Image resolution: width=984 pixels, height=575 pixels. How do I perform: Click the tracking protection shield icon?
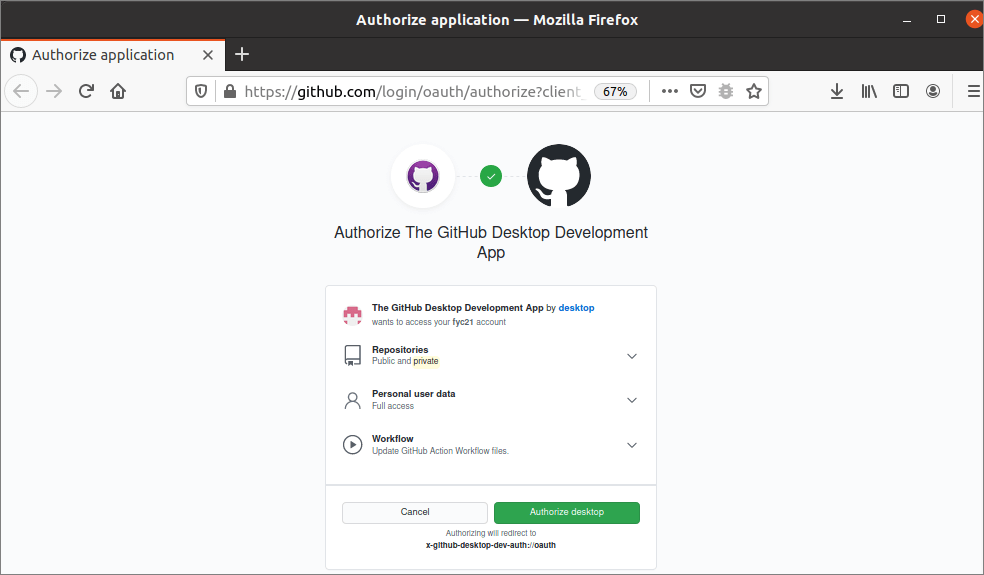point(201,91)
